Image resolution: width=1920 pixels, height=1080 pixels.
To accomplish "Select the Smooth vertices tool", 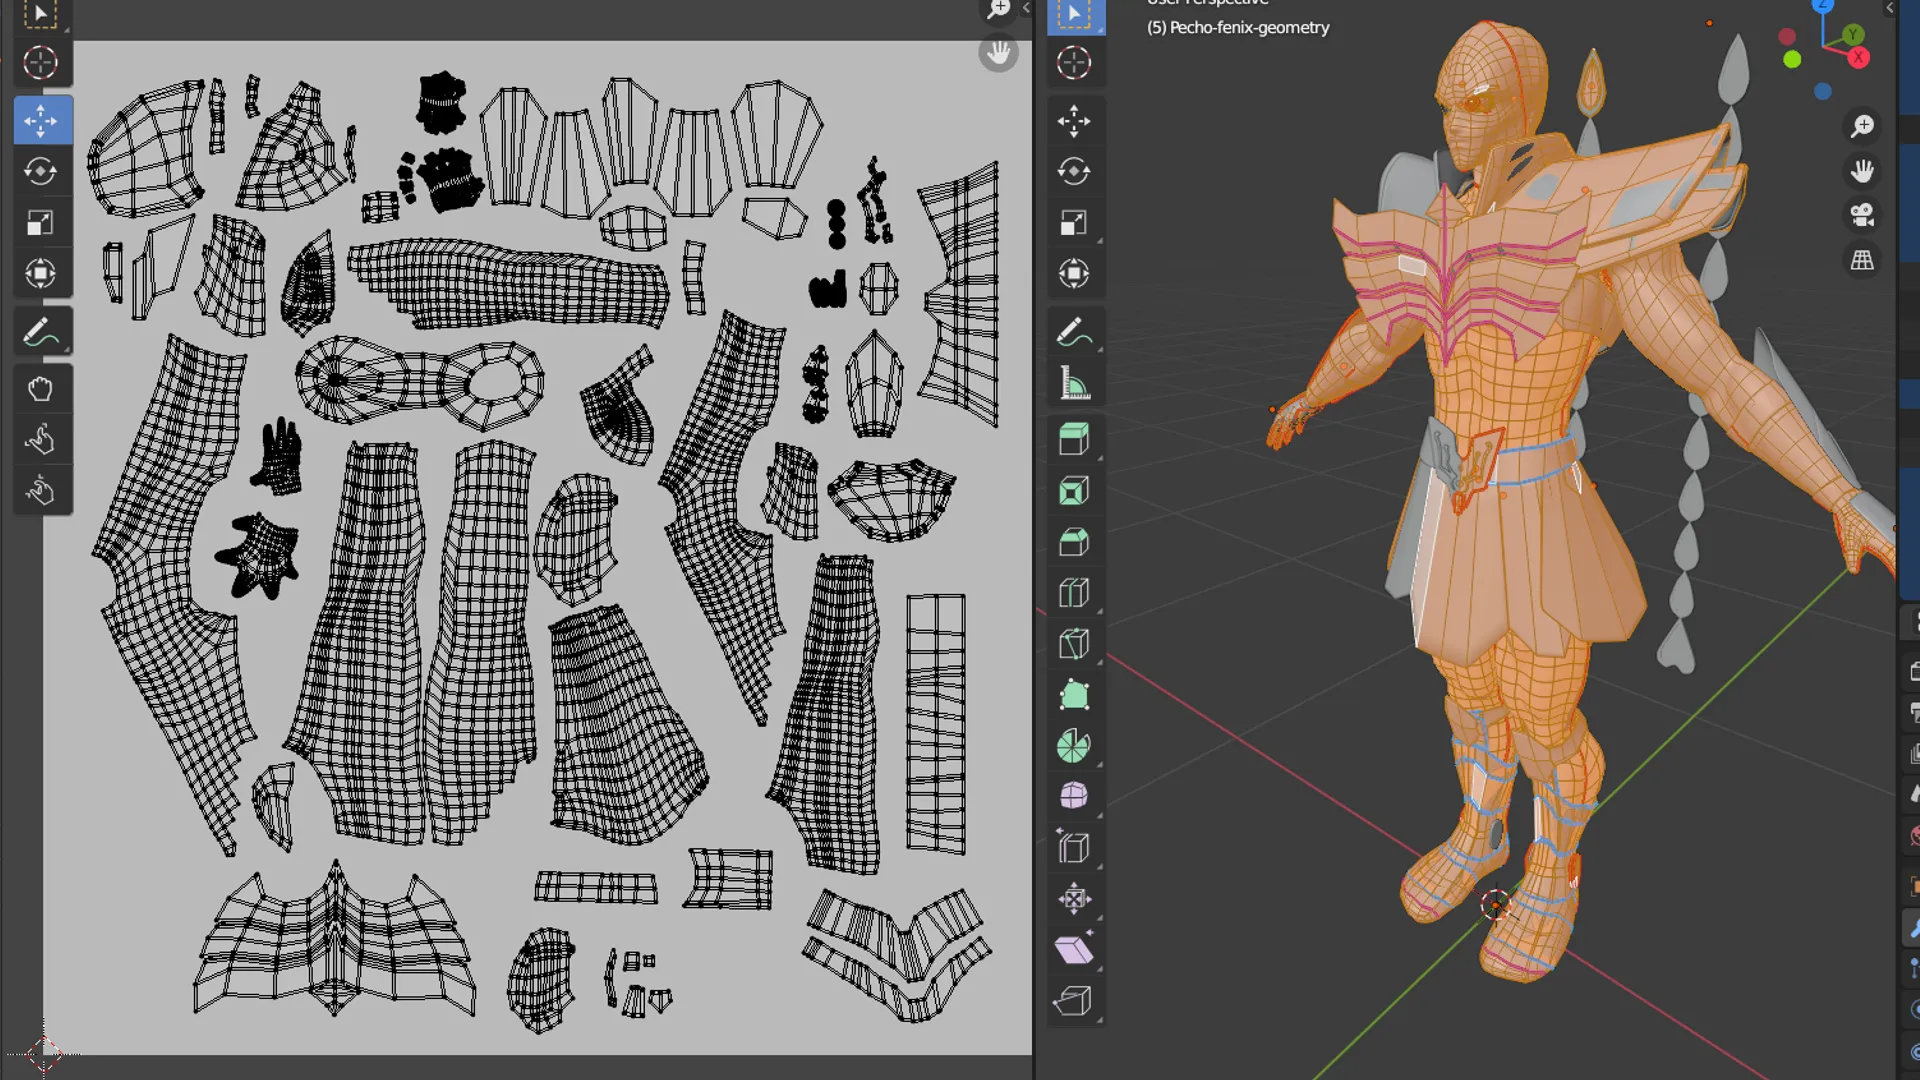I will 1075,797.
